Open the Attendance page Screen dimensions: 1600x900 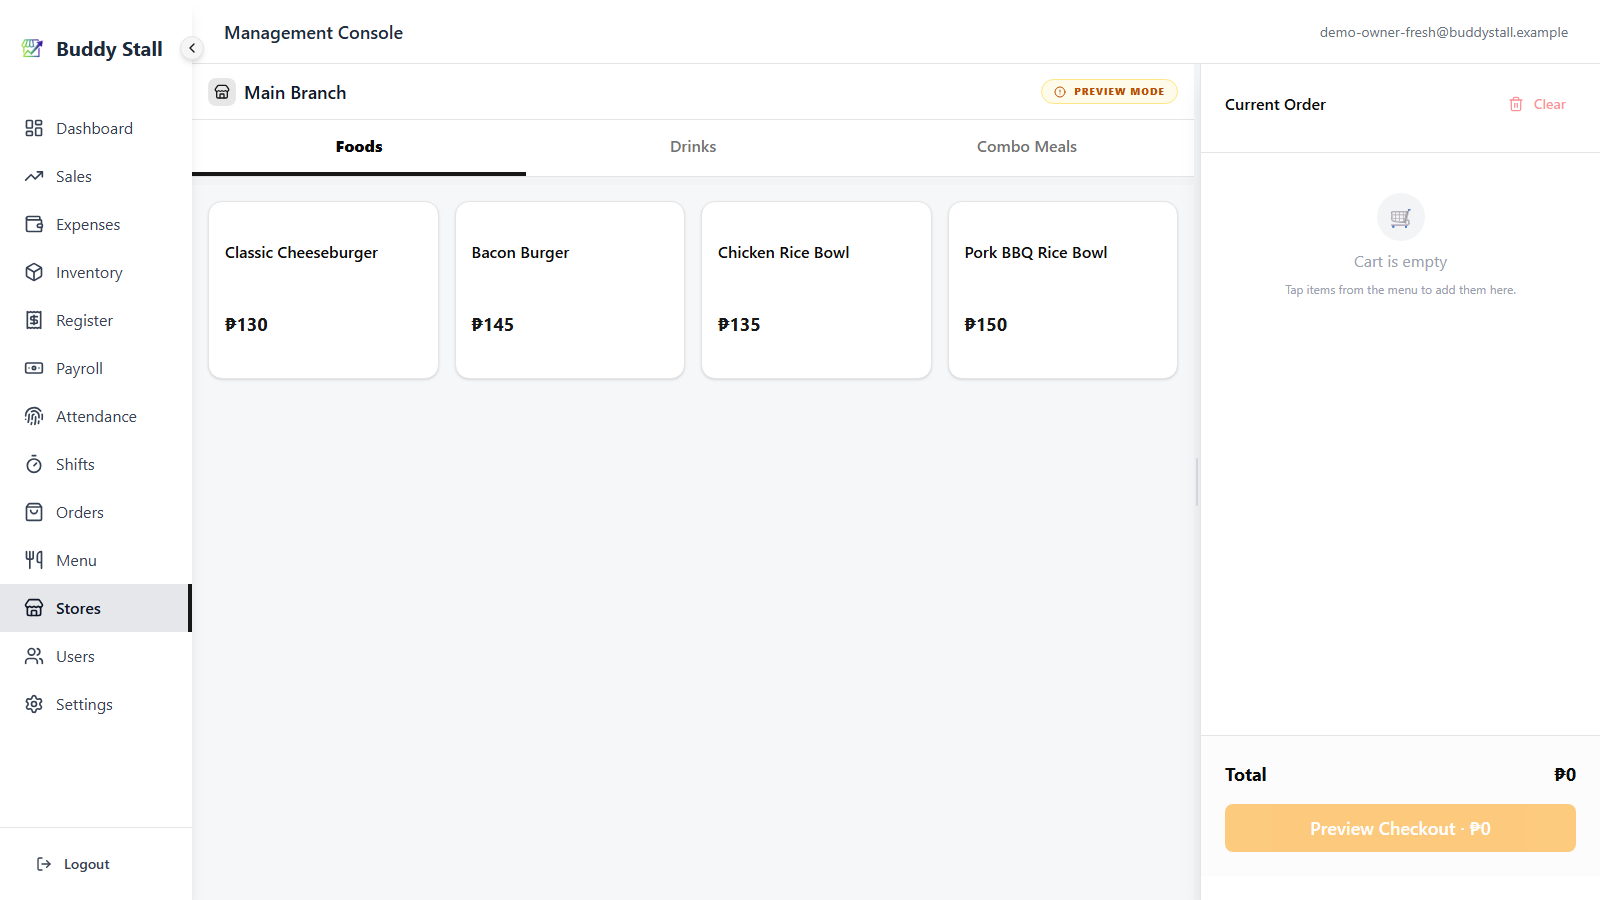coord(94,416)
